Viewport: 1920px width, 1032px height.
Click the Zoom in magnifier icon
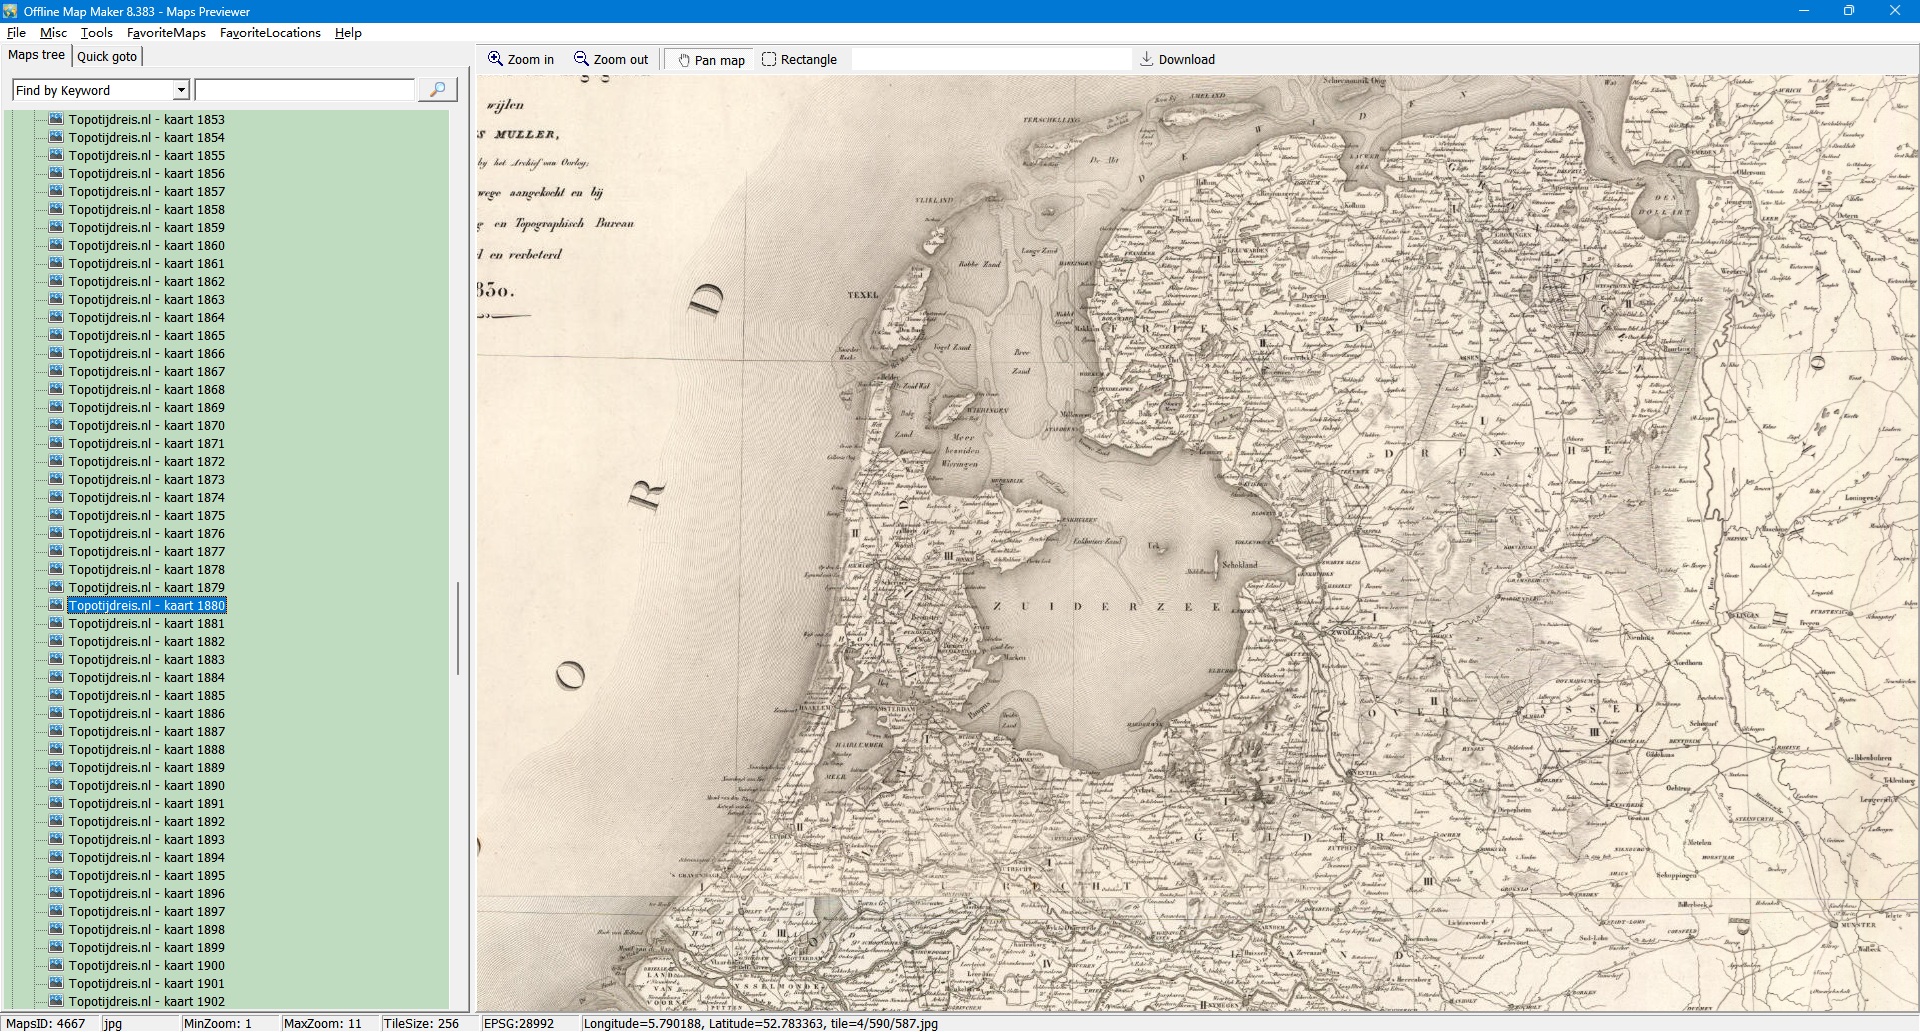495,59
